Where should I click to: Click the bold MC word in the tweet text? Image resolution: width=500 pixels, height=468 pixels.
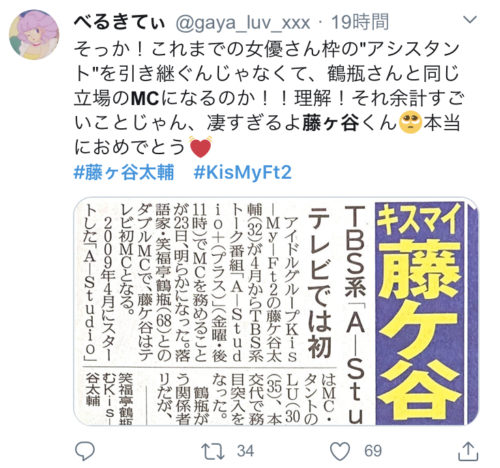pyautogui.click(x=144, y=98)
